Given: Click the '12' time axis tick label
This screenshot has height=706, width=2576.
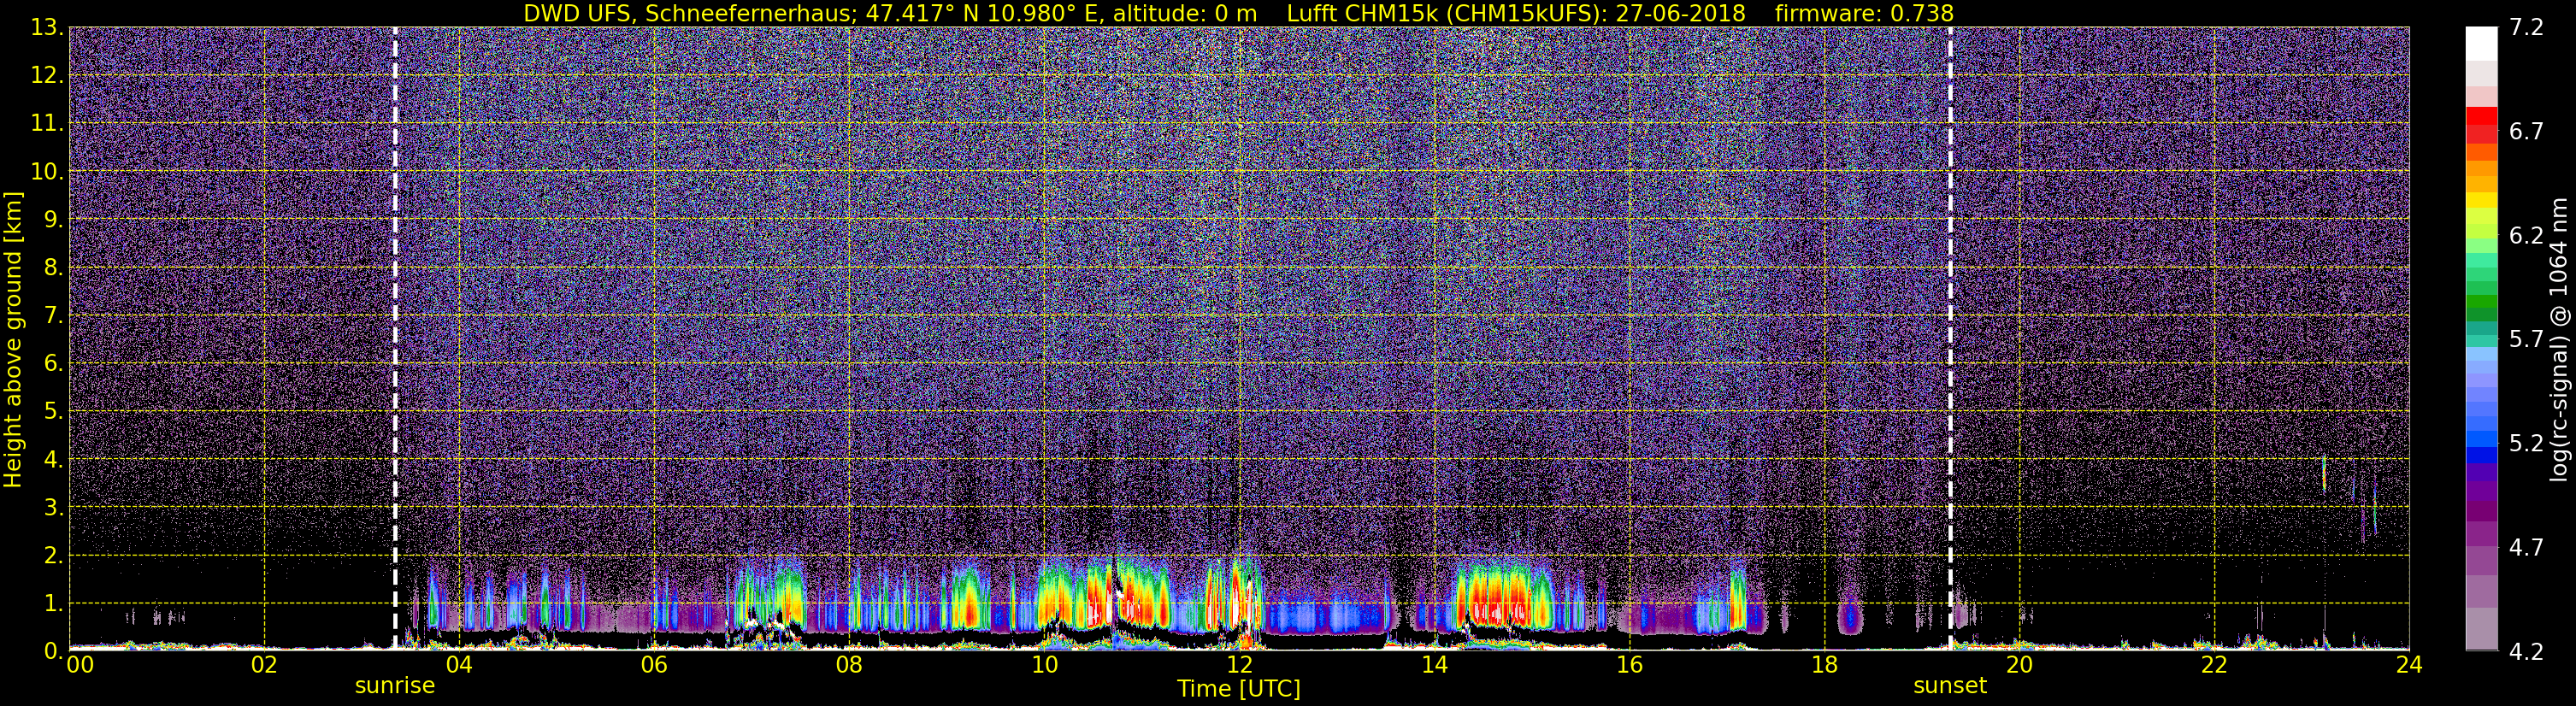Looking at the screenshot, I should tap(1239, 665).
